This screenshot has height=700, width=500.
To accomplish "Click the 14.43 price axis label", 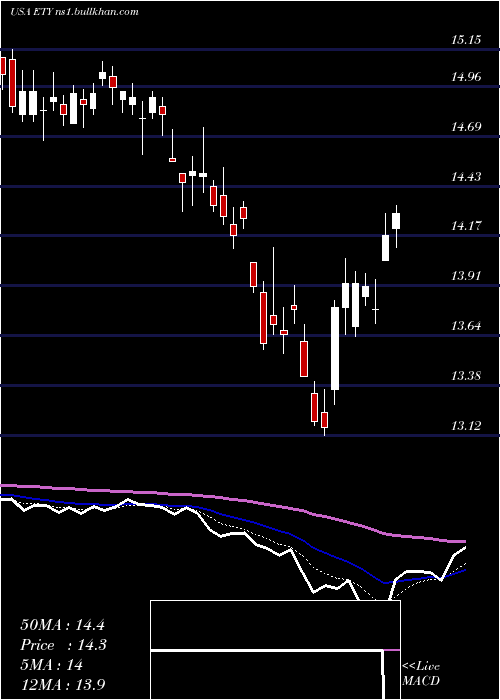I will [466, 177].
